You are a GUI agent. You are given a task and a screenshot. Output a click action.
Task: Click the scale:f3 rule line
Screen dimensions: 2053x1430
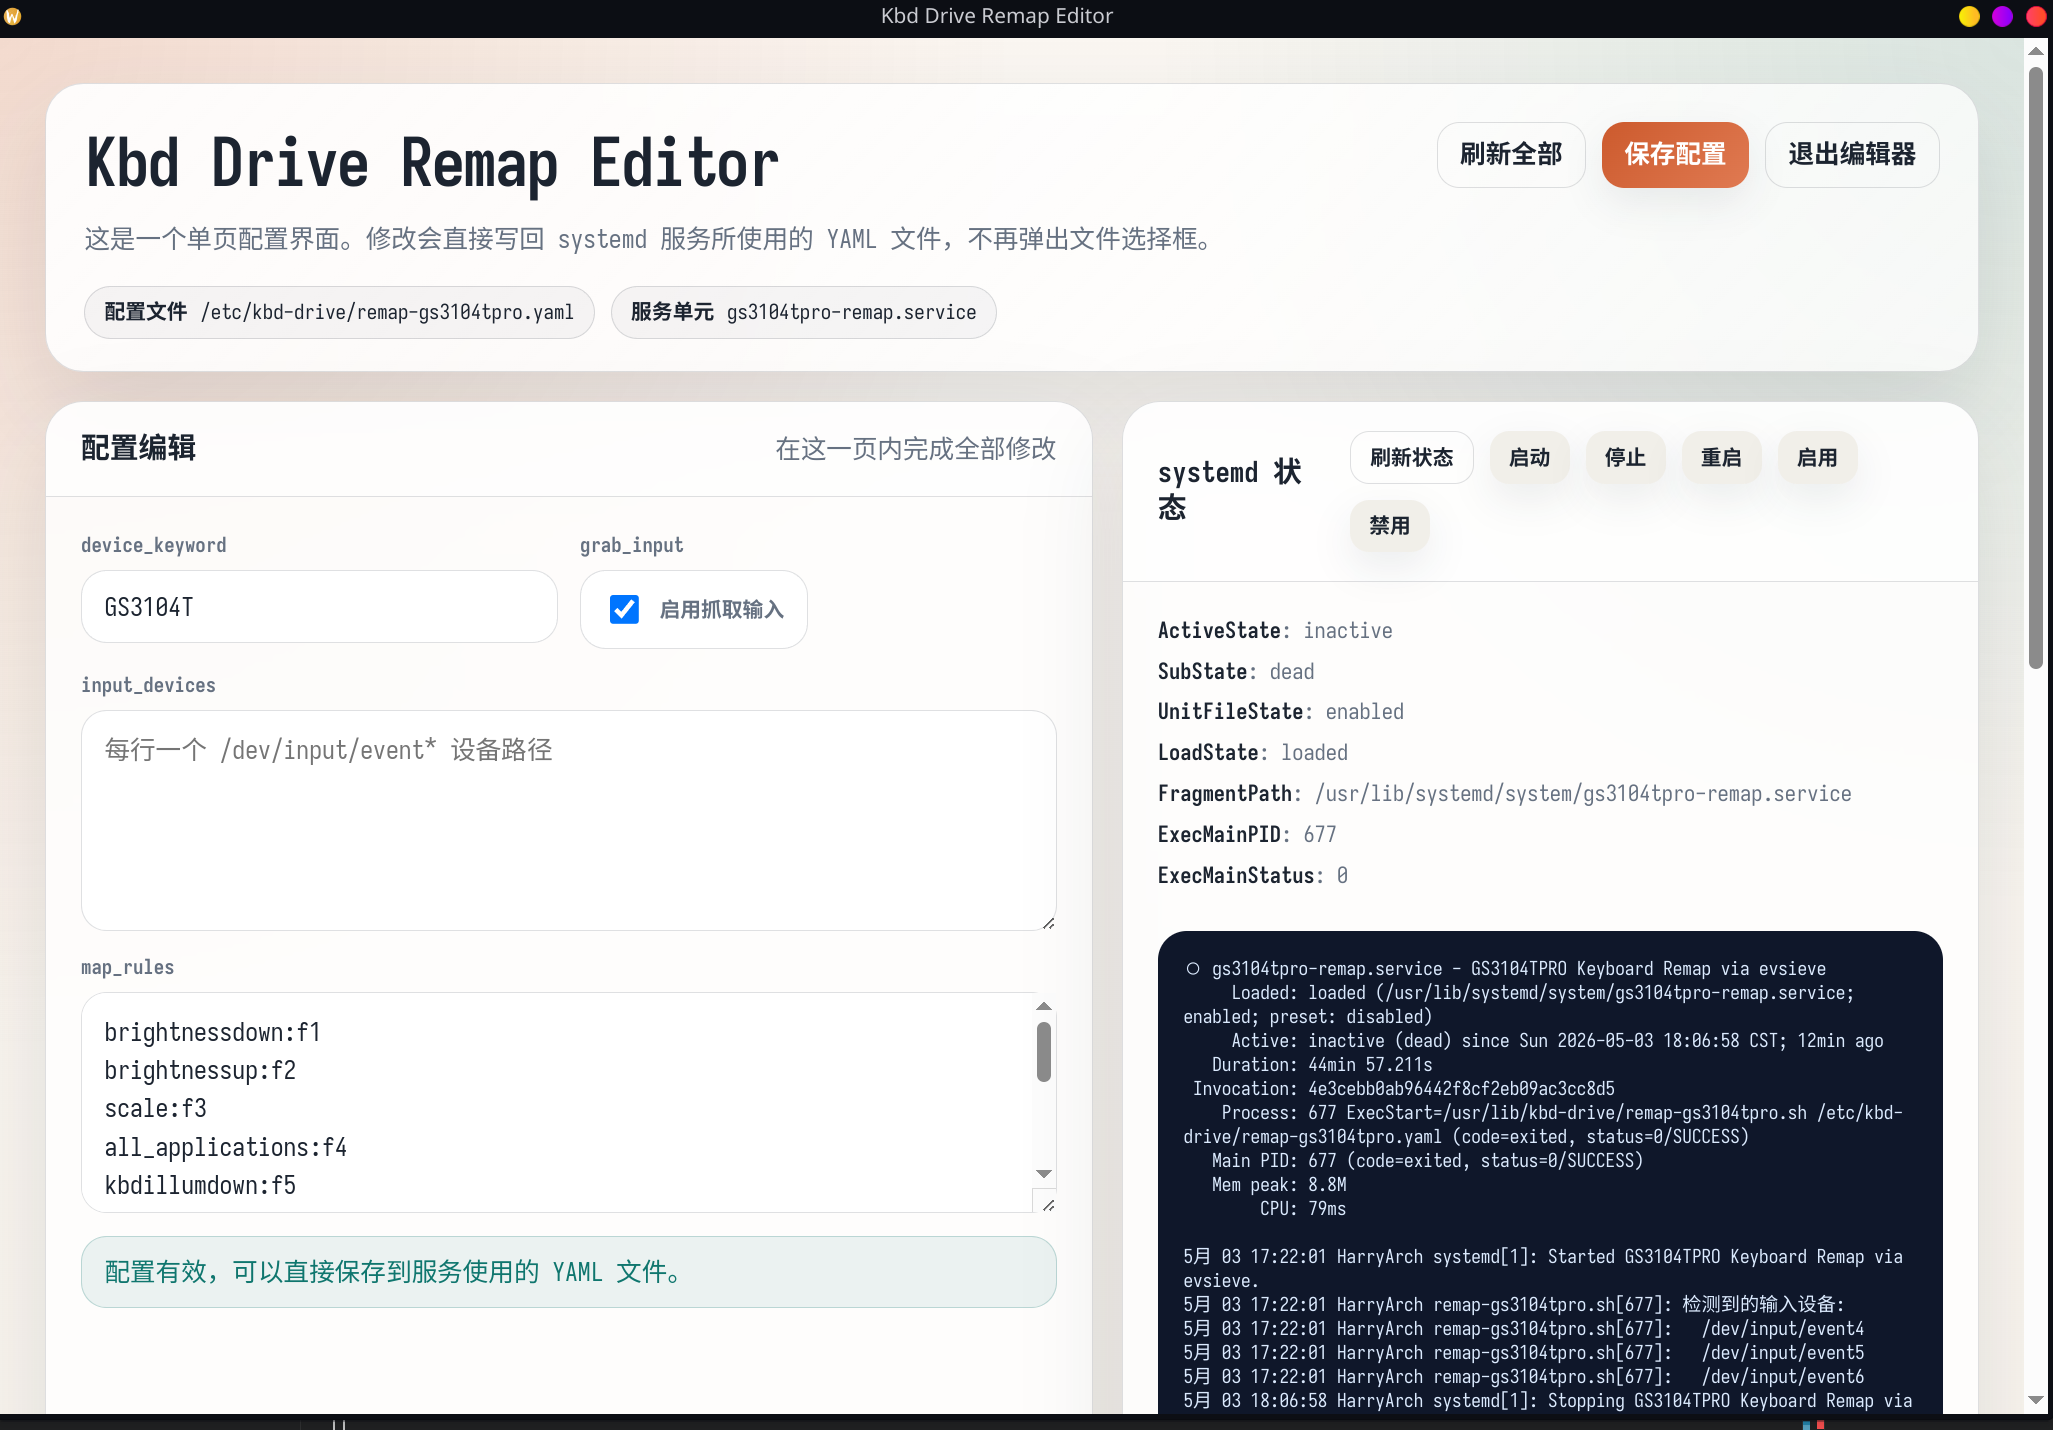pos(155,1108)
